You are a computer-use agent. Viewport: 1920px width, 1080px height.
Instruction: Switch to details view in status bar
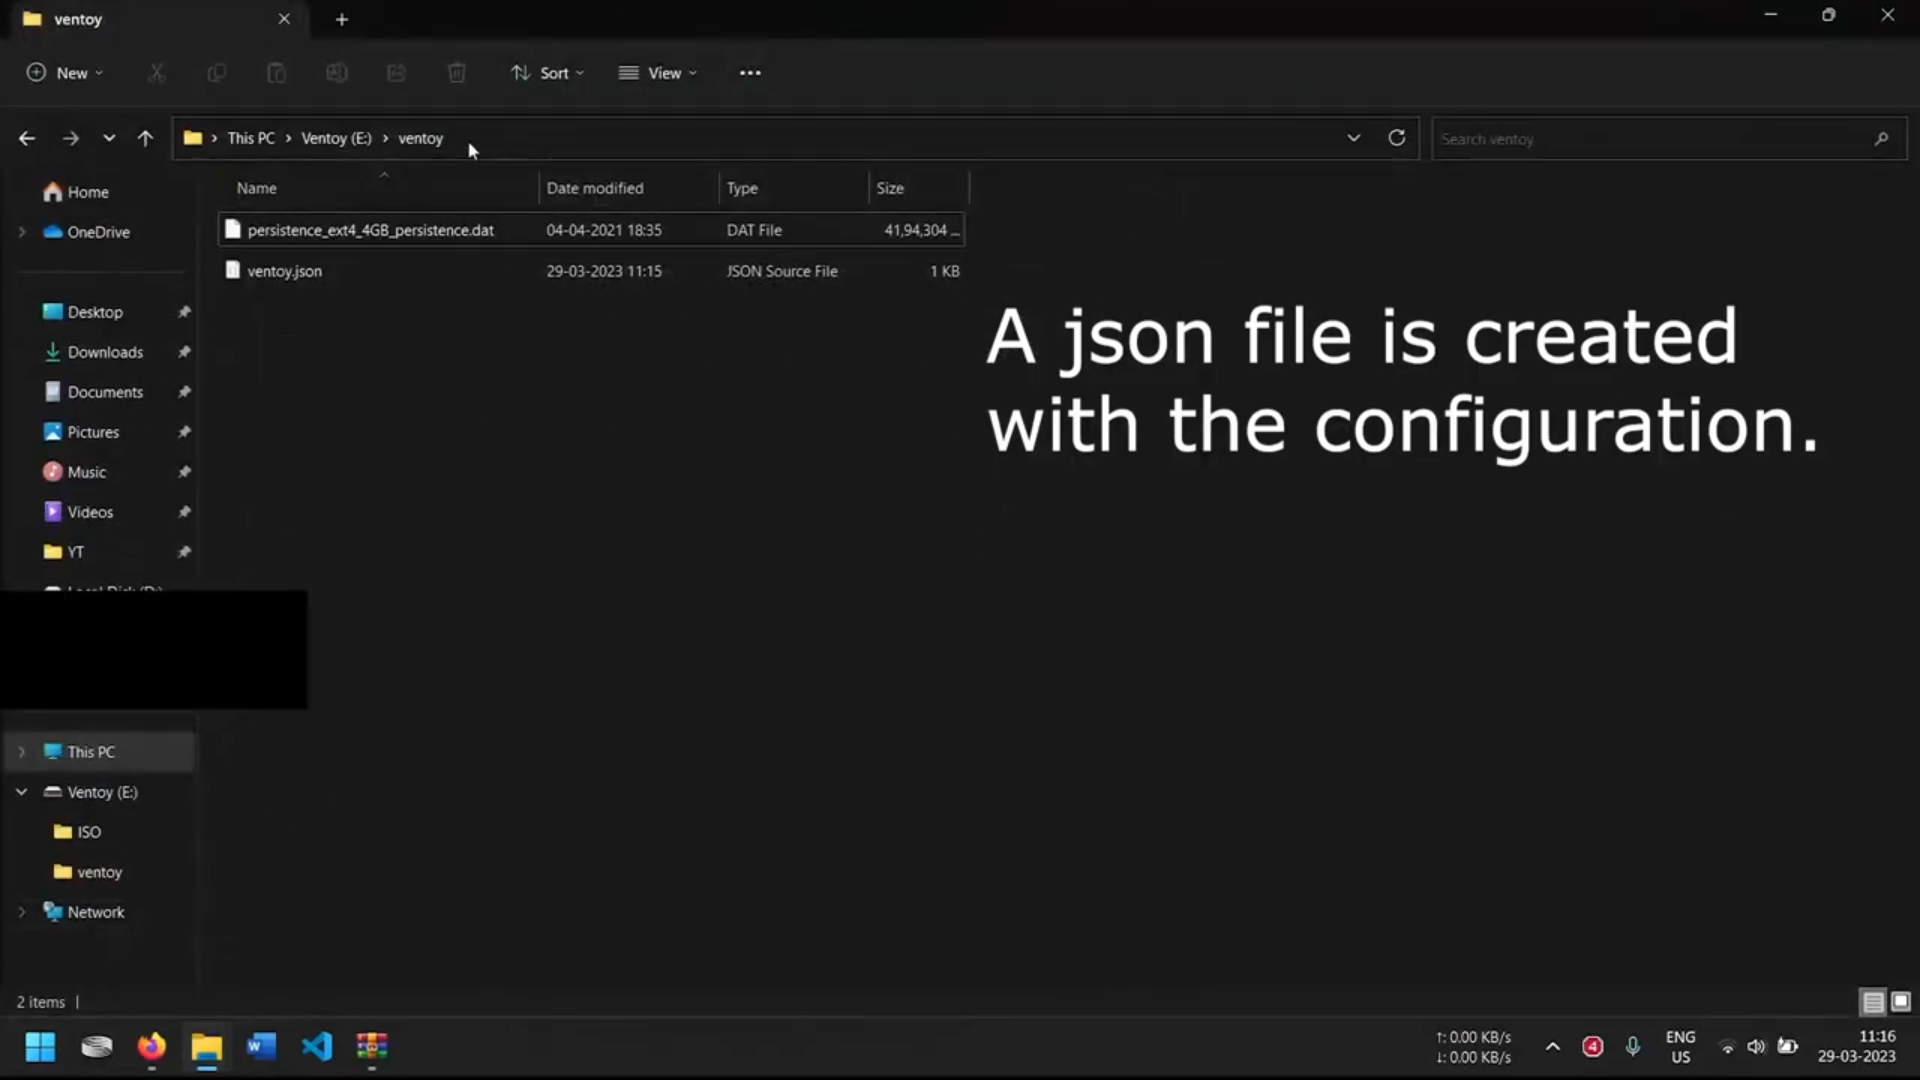1871,1001
